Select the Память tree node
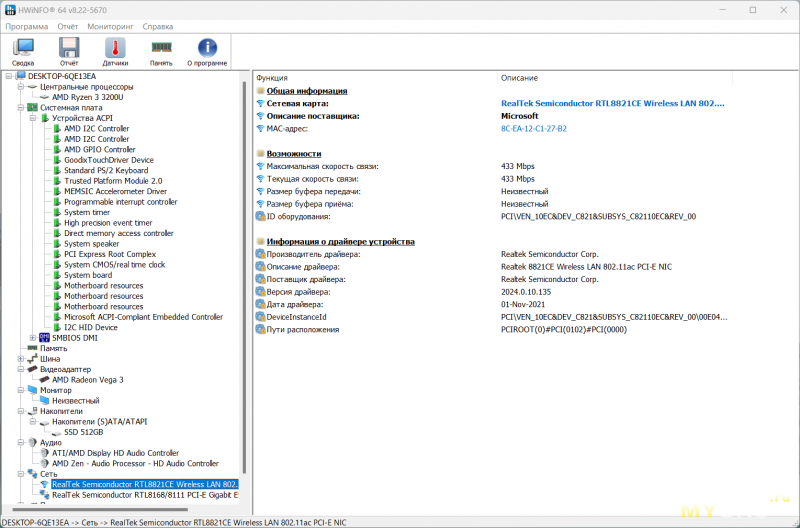800x528 pixels. click(x=54, y=348)
